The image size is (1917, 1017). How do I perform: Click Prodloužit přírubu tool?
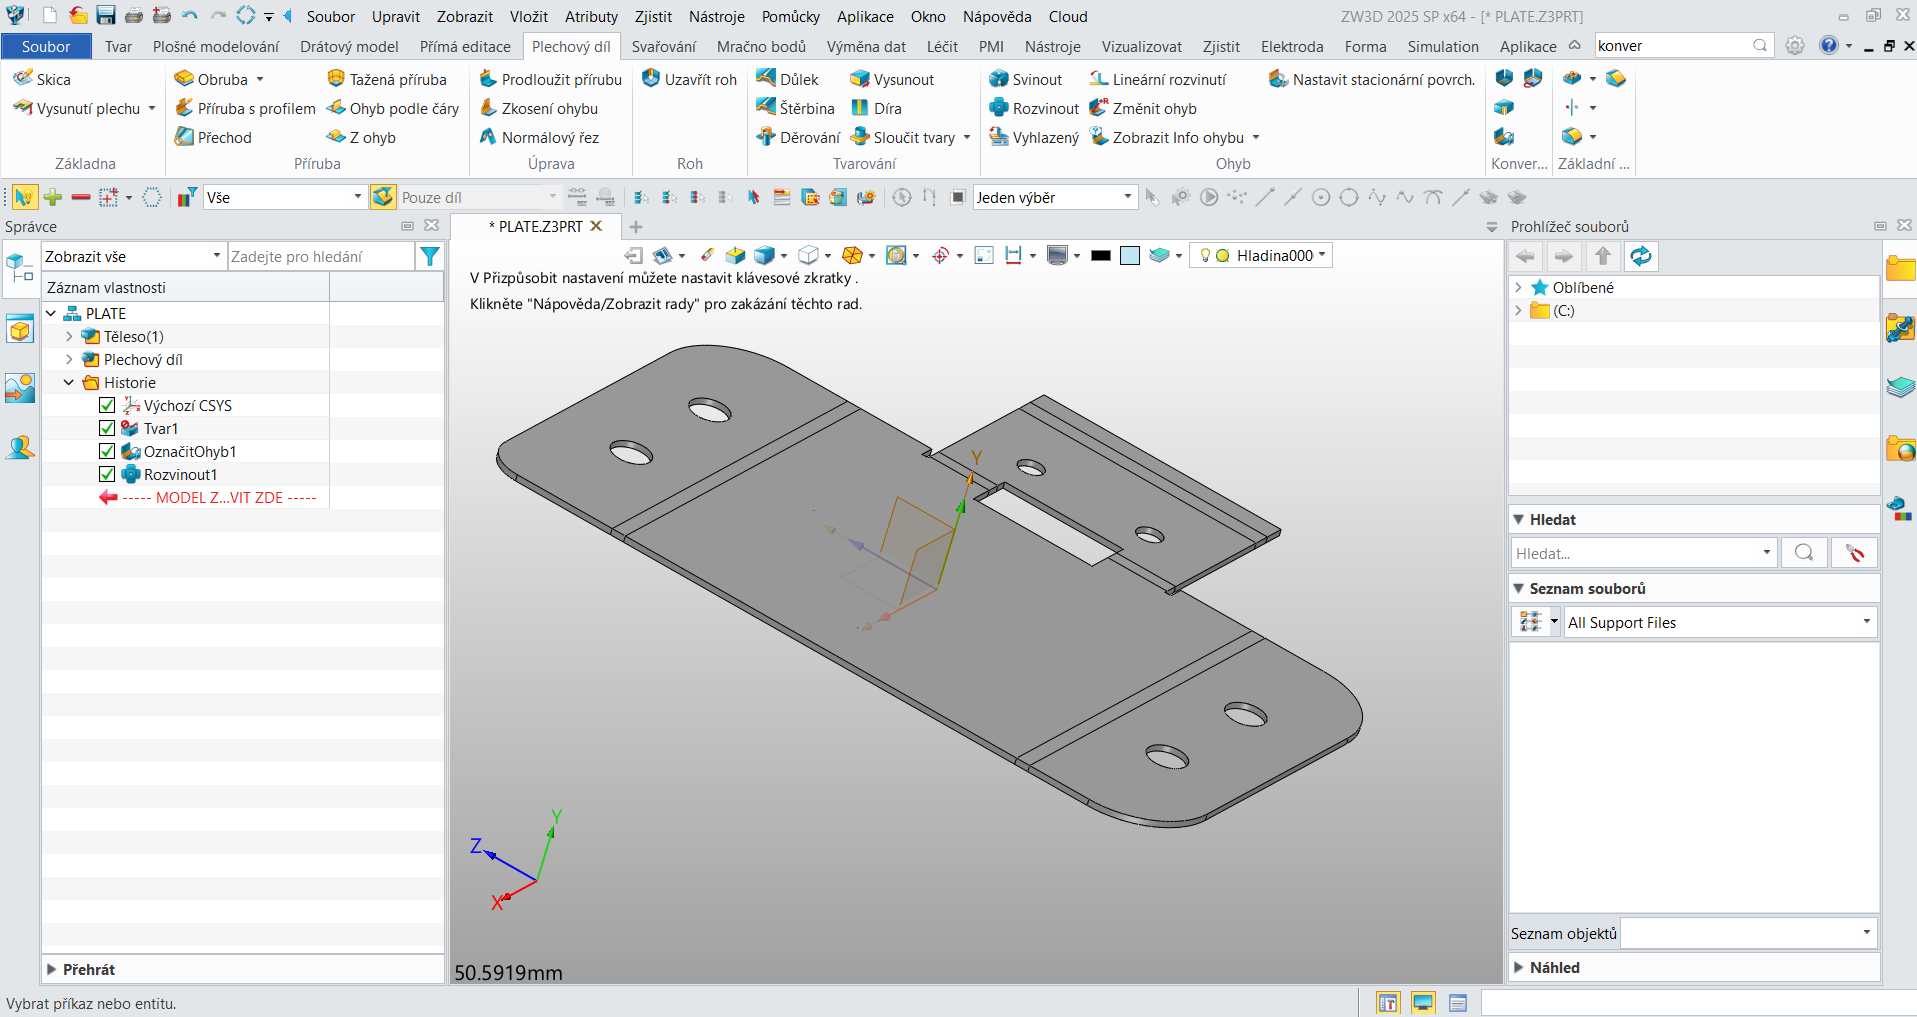[550, 79]
